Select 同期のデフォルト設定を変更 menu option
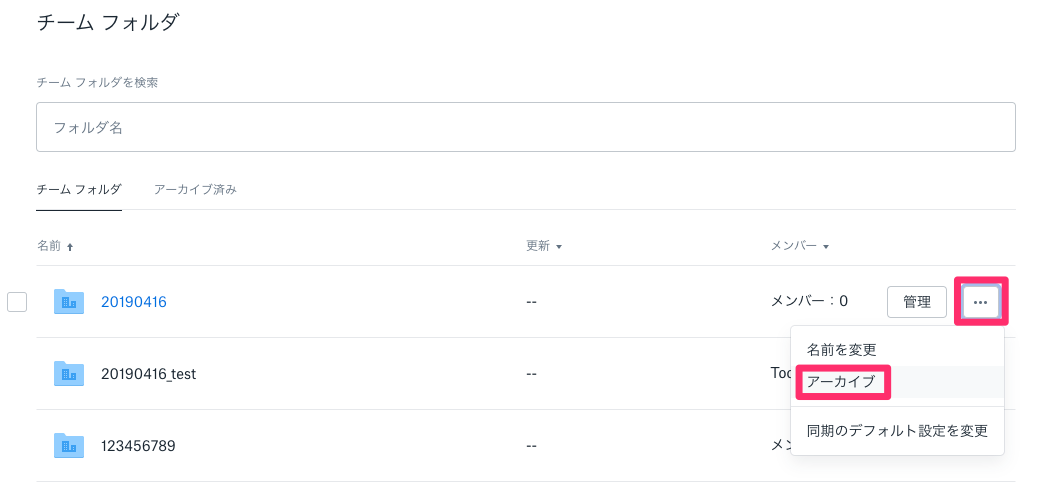The height and width of the screenshot is (498, 1042). tap(897, 431)
